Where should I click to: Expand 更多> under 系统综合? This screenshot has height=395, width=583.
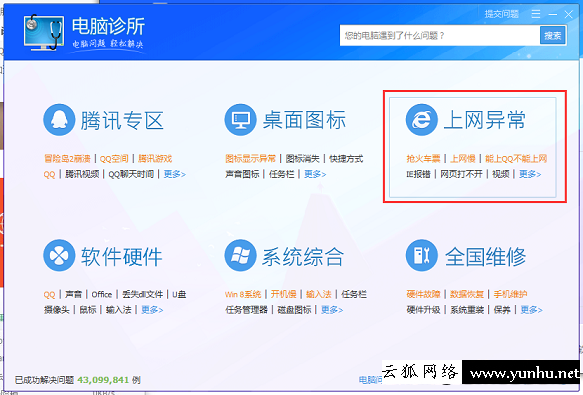[x=332, y=309]
